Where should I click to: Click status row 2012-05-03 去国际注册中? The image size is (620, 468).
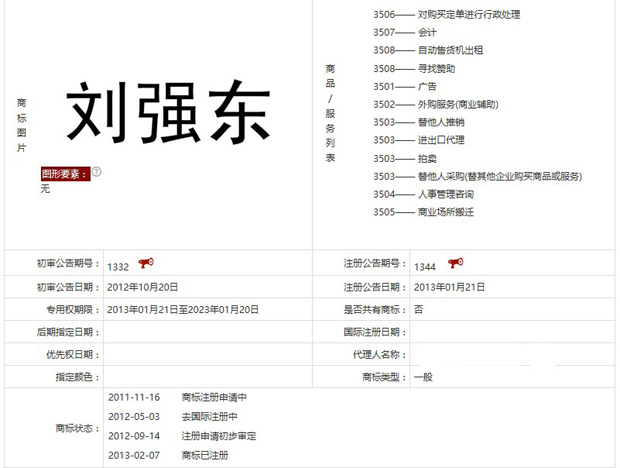tap(173, 417)
